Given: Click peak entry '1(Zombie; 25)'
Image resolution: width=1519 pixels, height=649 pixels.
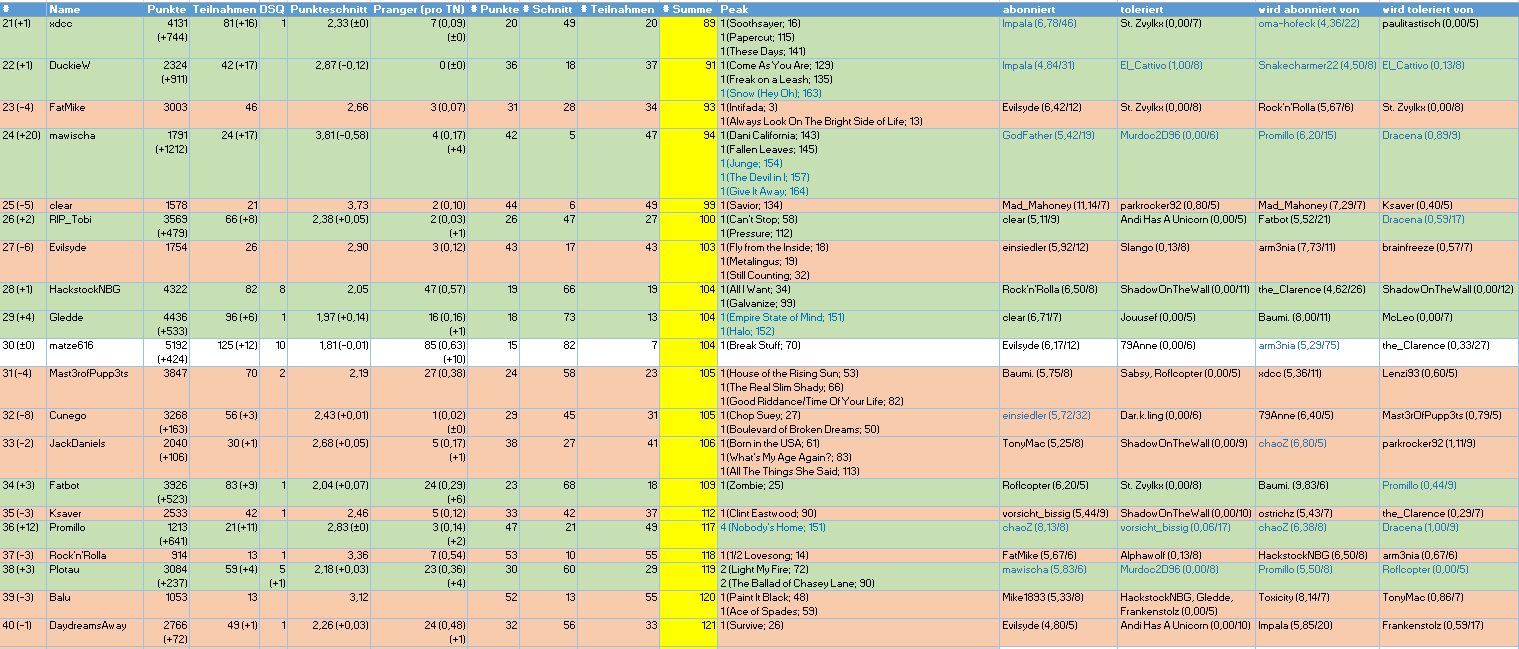Looking at the screenshot, I should pyautogui.click(x=751, y=485).
